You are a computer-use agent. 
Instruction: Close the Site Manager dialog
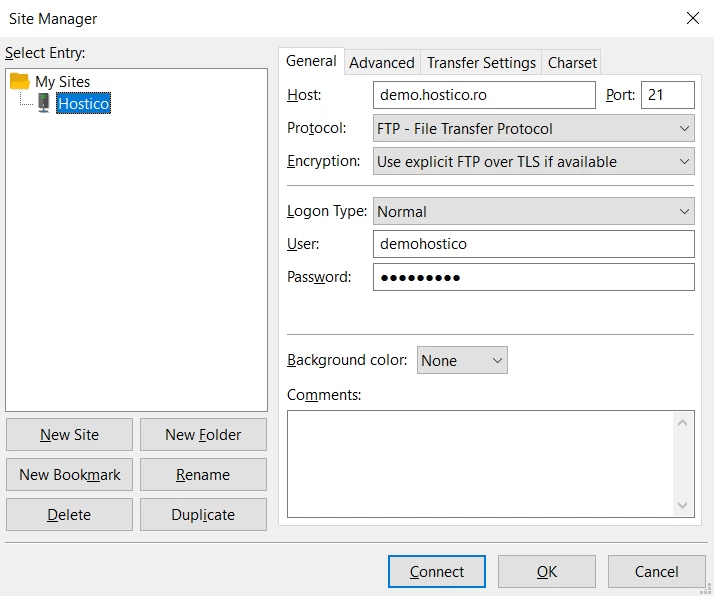click(x=692, y=18)
